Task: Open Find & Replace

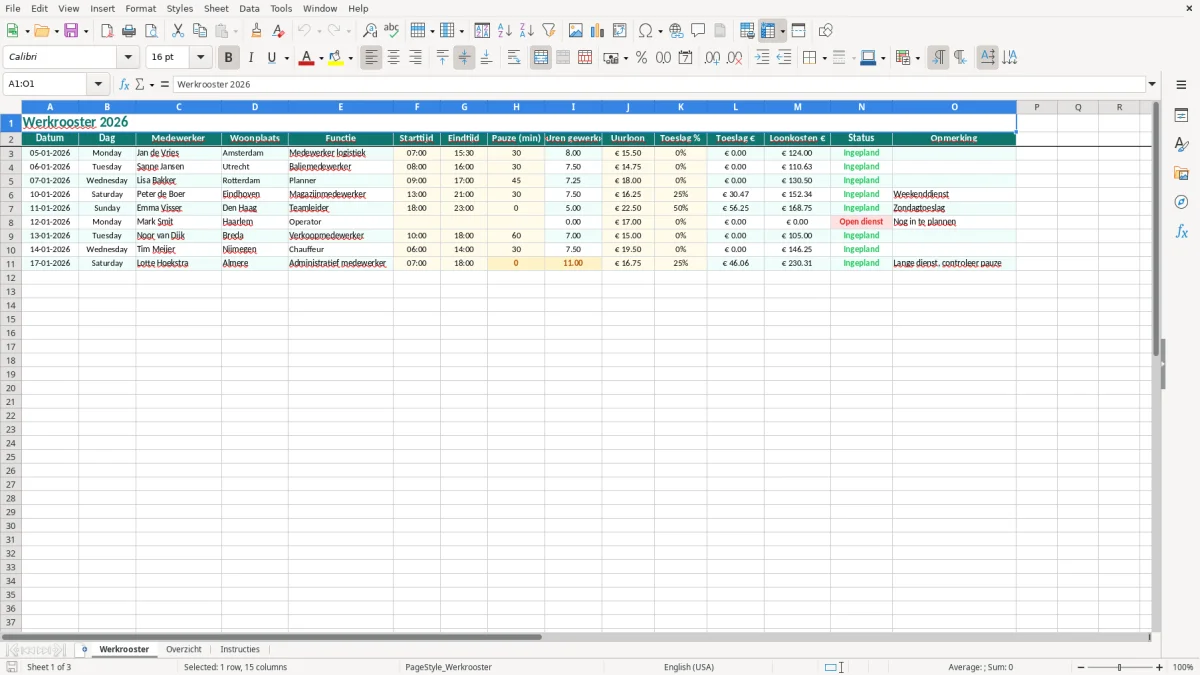Action: 370,31
